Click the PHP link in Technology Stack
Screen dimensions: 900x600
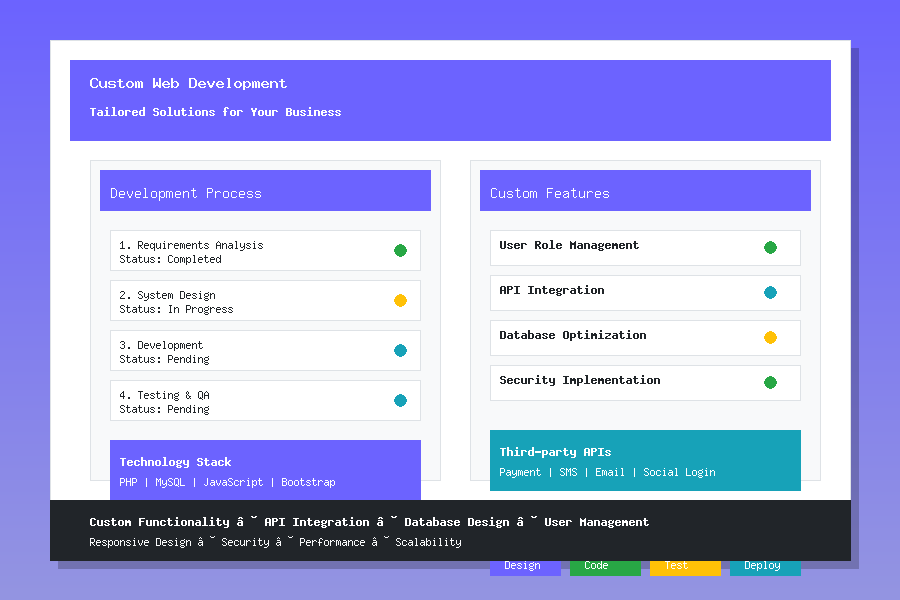point(128,482)
